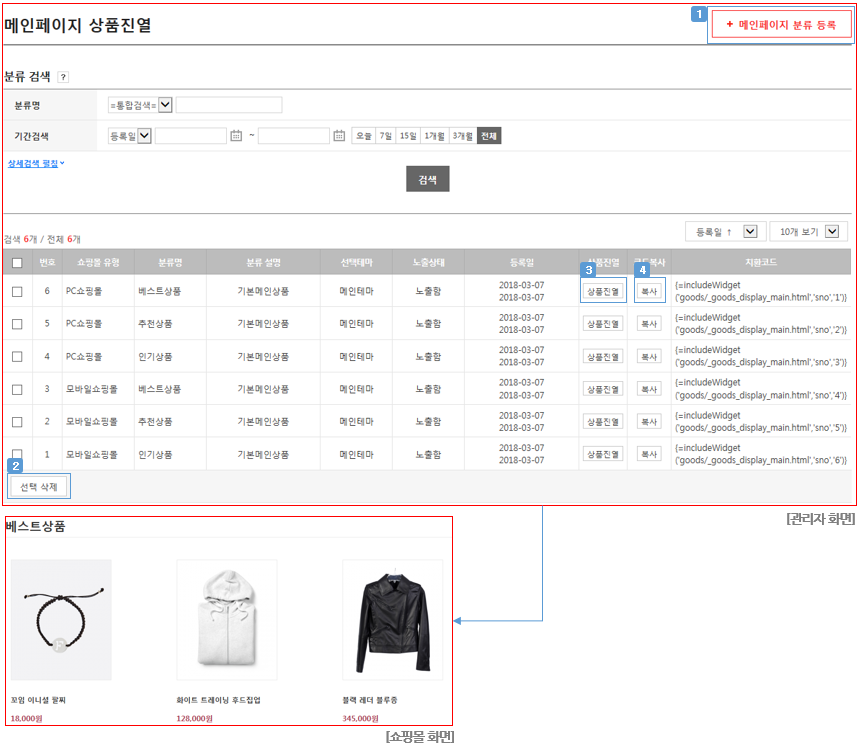Click 복사 button for row 5
859x745 pixels.
coord(649,324)
